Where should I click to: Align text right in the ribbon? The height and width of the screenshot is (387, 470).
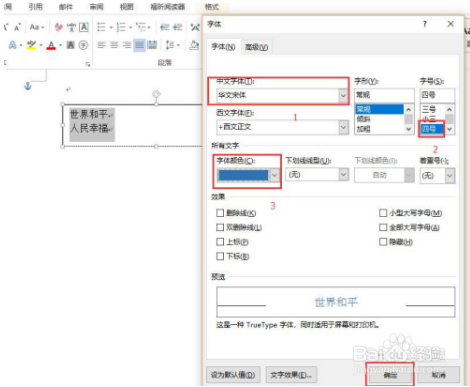pyautogui.click(x=127, y=45)
